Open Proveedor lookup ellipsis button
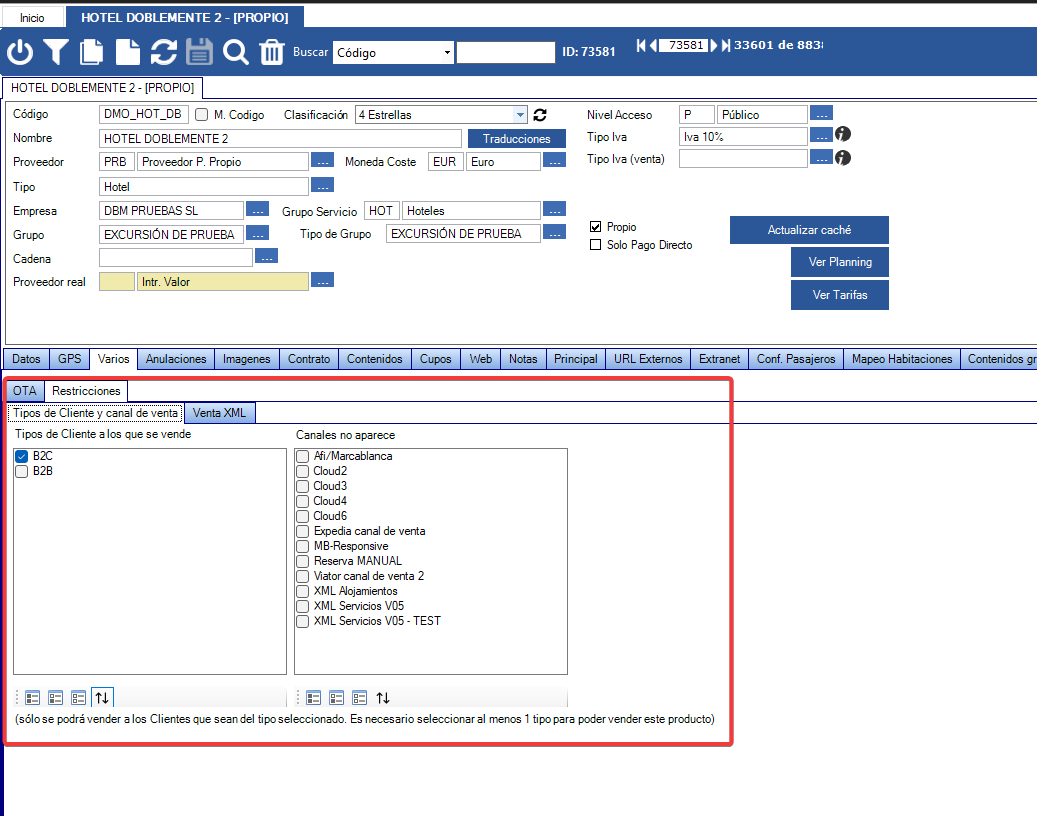The width and height of the screenshot is (1037, 816). (x=322, y=161)
